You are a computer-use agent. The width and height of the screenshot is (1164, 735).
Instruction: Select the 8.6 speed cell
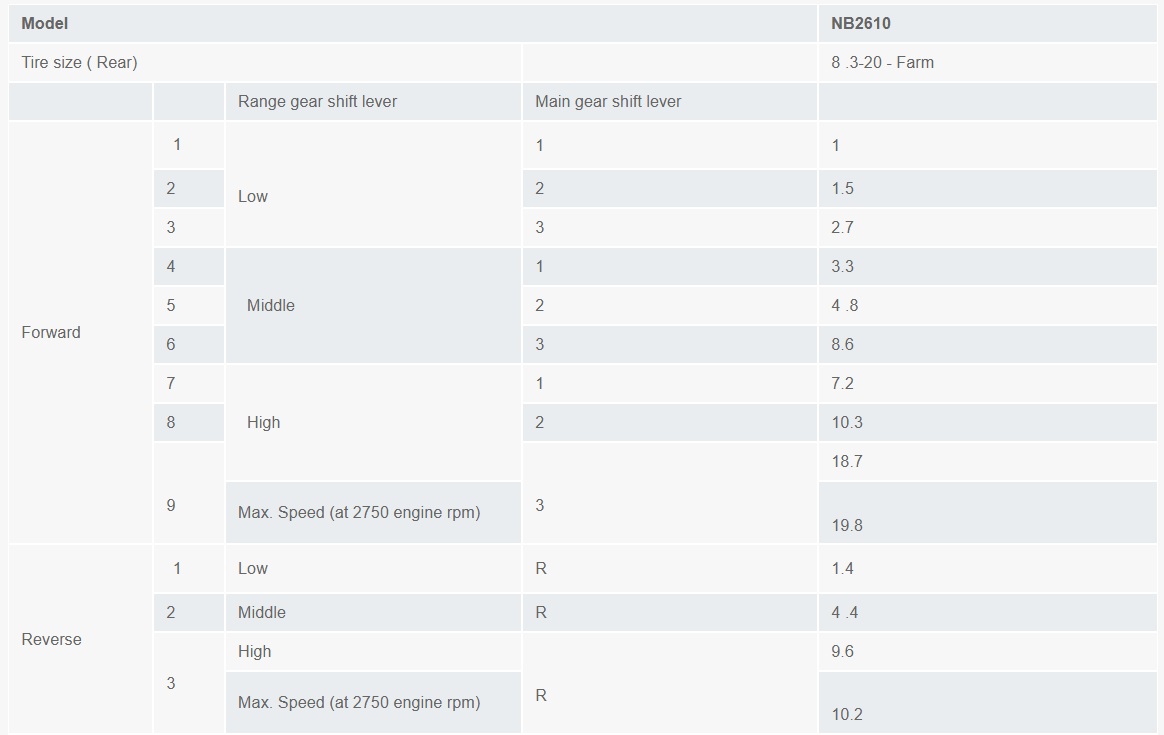842,344
